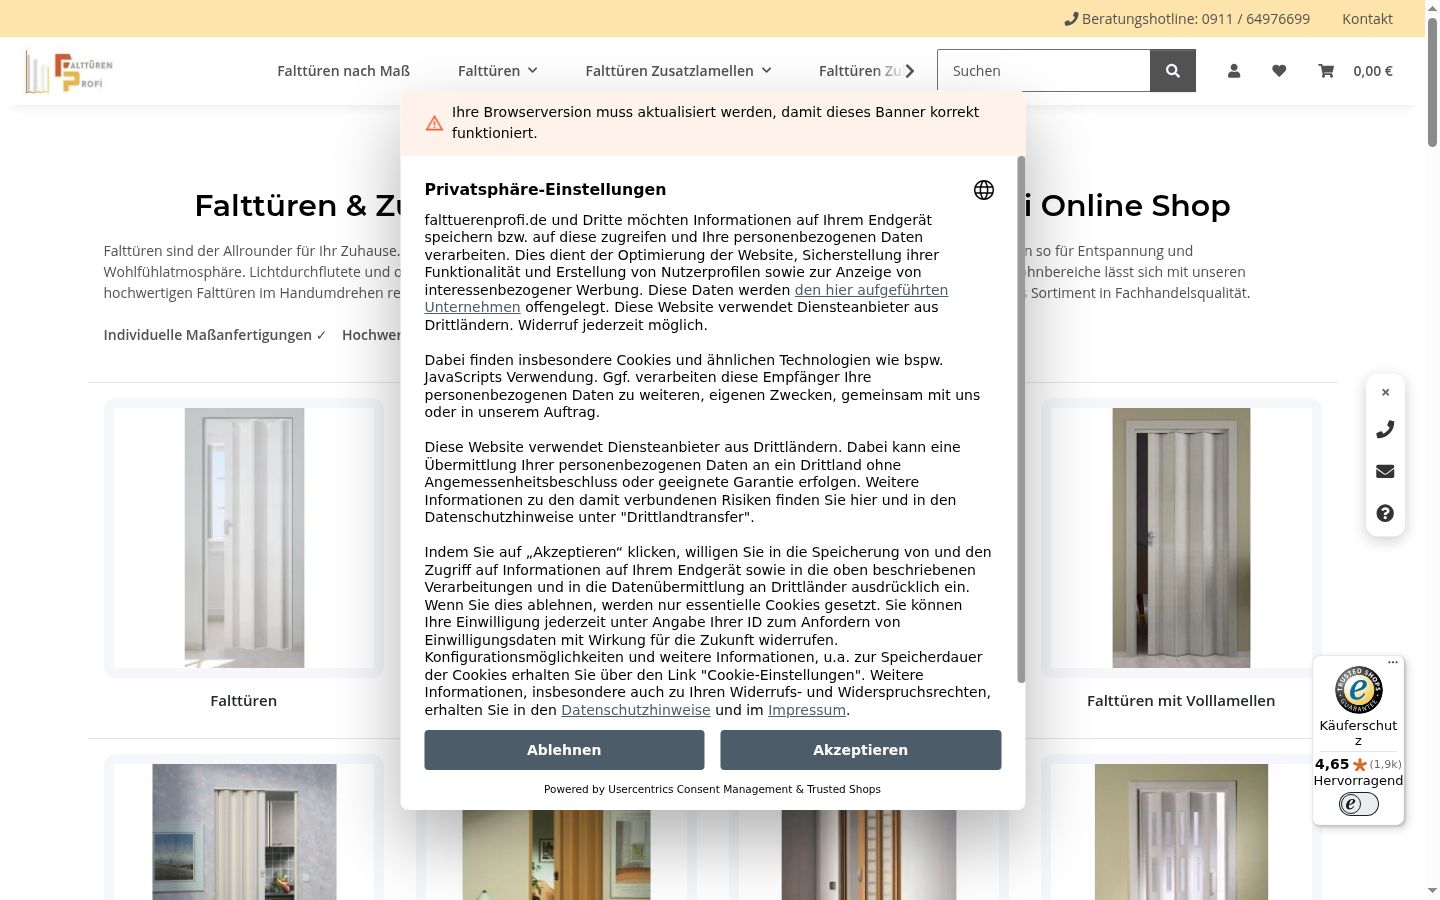
Task: Click Falttüren mit Volllamellen label
Action: [1181, 701]
